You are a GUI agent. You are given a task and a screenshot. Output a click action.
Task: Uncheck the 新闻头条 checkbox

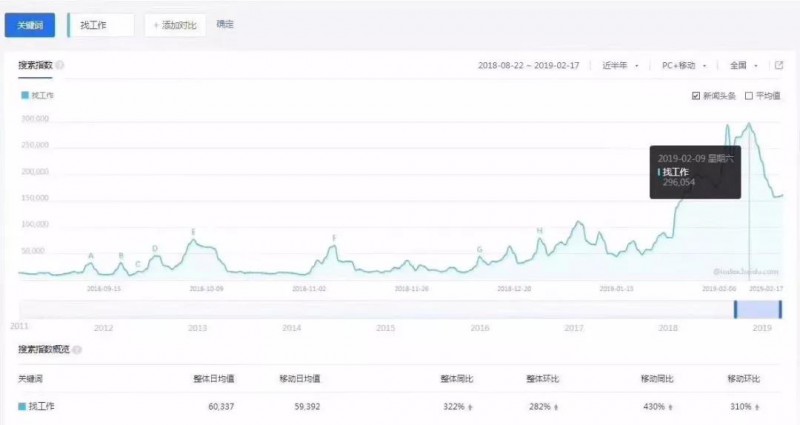click(696, 96)
